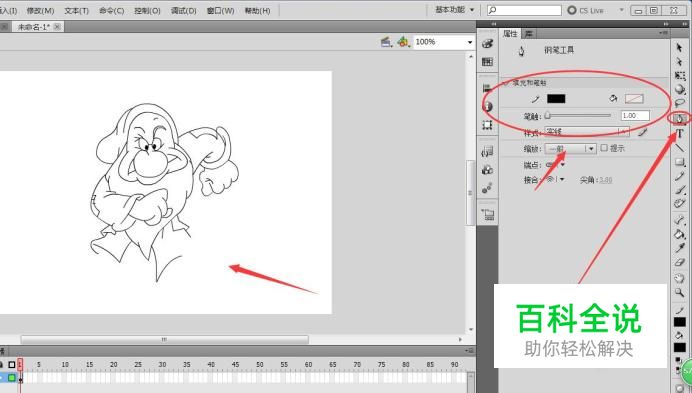Open the 修改(M) menu

pyautogui.click(x=40, y=10)
